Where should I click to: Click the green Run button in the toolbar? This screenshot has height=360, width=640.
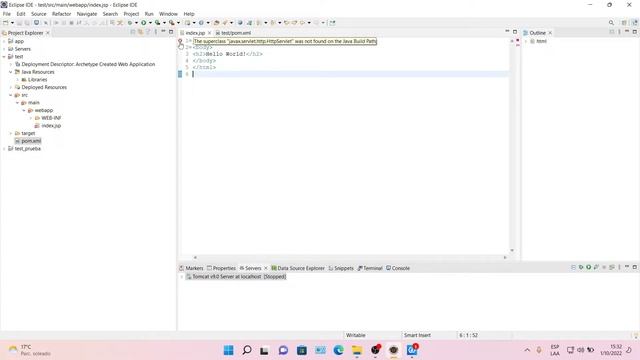144,23
